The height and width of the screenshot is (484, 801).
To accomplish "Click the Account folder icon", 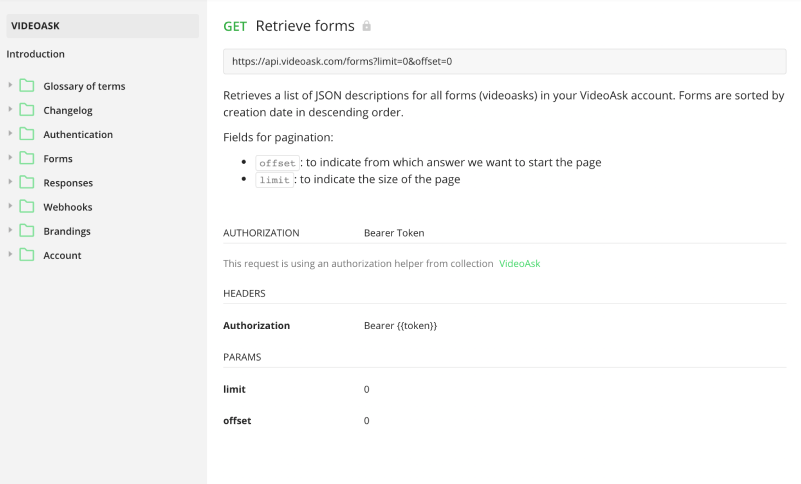I will pyautogui.click(x=26, y=255).
